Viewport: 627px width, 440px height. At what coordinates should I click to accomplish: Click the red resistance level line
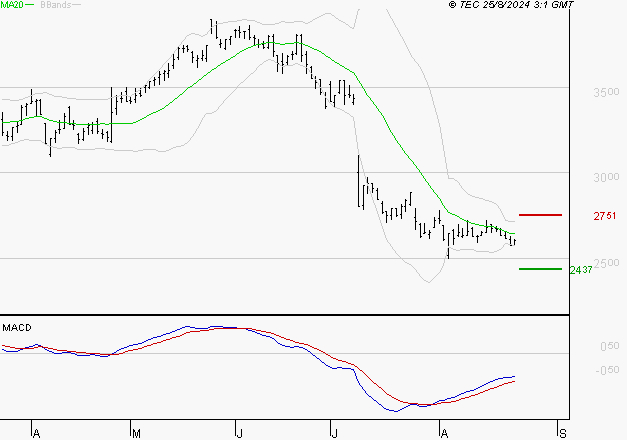coord(540,215)
